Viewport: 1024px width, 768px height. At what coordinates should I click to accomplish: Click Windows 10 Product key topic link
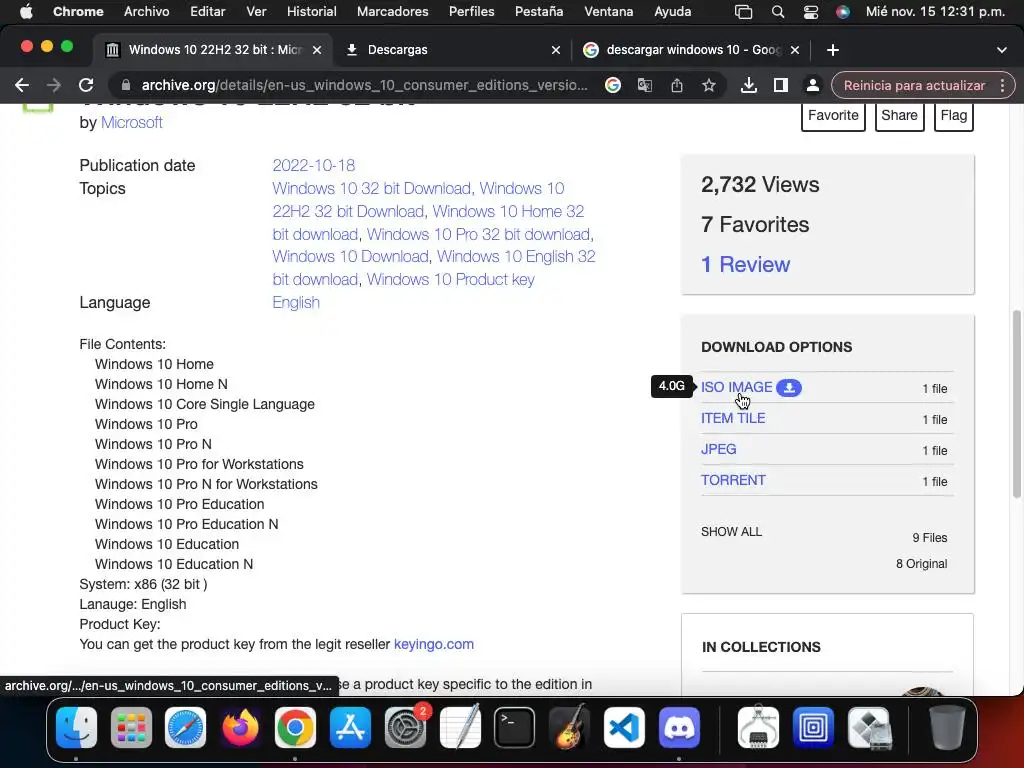coord(451,280)
